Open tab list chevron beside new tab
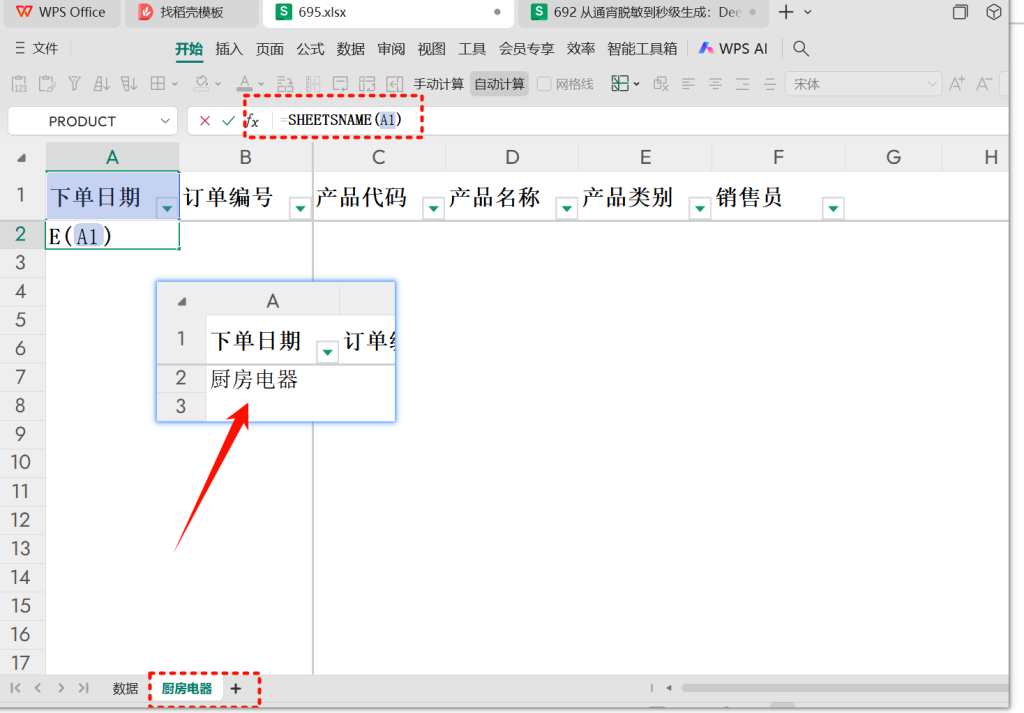This screenshot has width=1024, height=713. [x=808, y=12]
